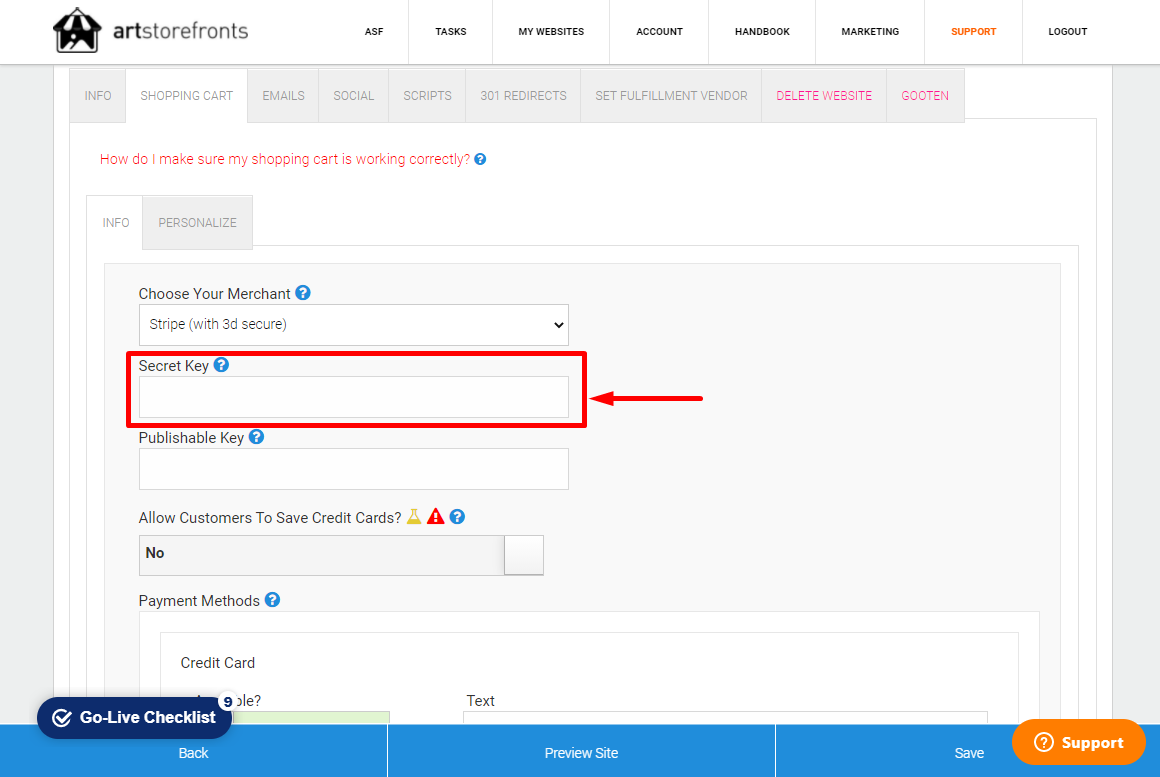This screenshot has height=777, width=1160.
Task: Open HANDBOOK menu item
Action: click(762, 32)
